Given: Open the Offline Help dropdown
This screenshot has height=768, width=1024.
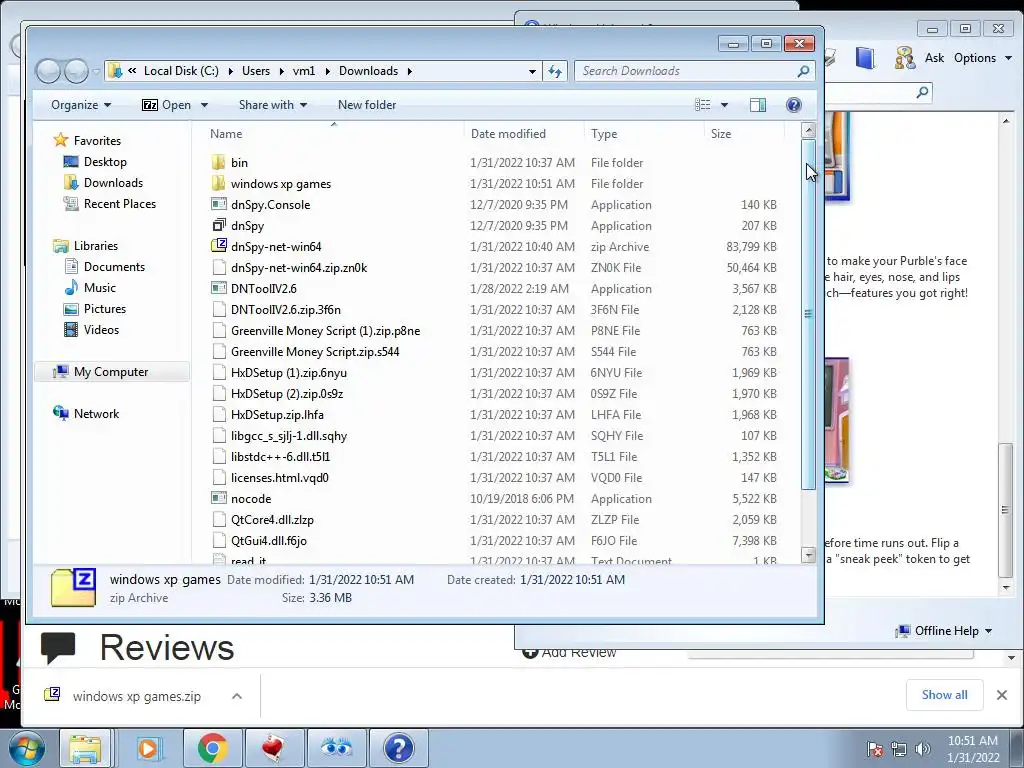Looking at the screenshot, I should click(x=944, y=631).
